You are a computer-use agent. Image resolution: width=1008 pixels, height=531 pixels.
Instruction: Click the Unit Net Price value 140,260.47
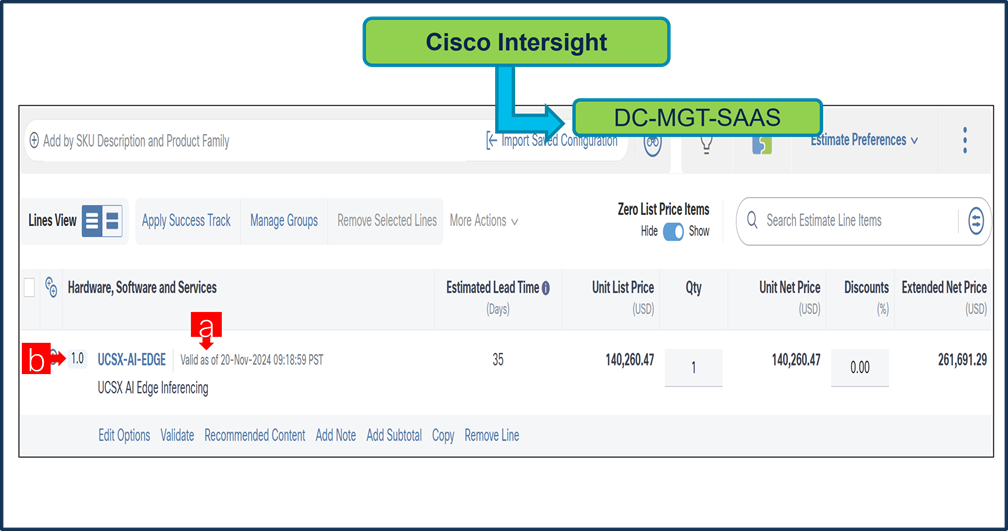[796, 360]
